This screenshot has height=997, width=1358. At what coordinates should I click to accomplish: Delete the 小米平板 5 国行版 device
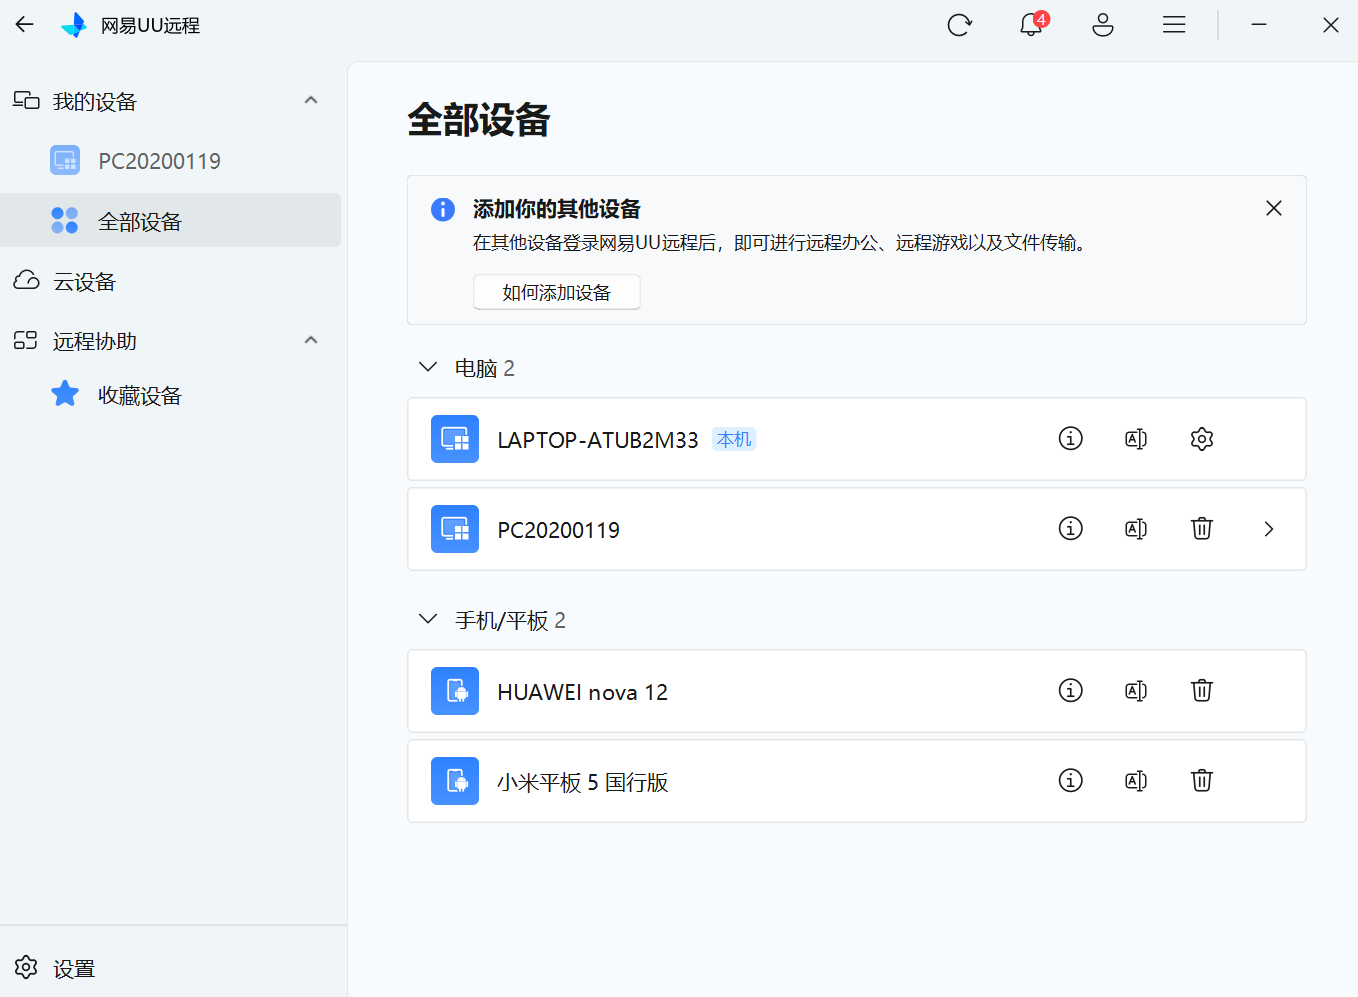(1201, 781)
